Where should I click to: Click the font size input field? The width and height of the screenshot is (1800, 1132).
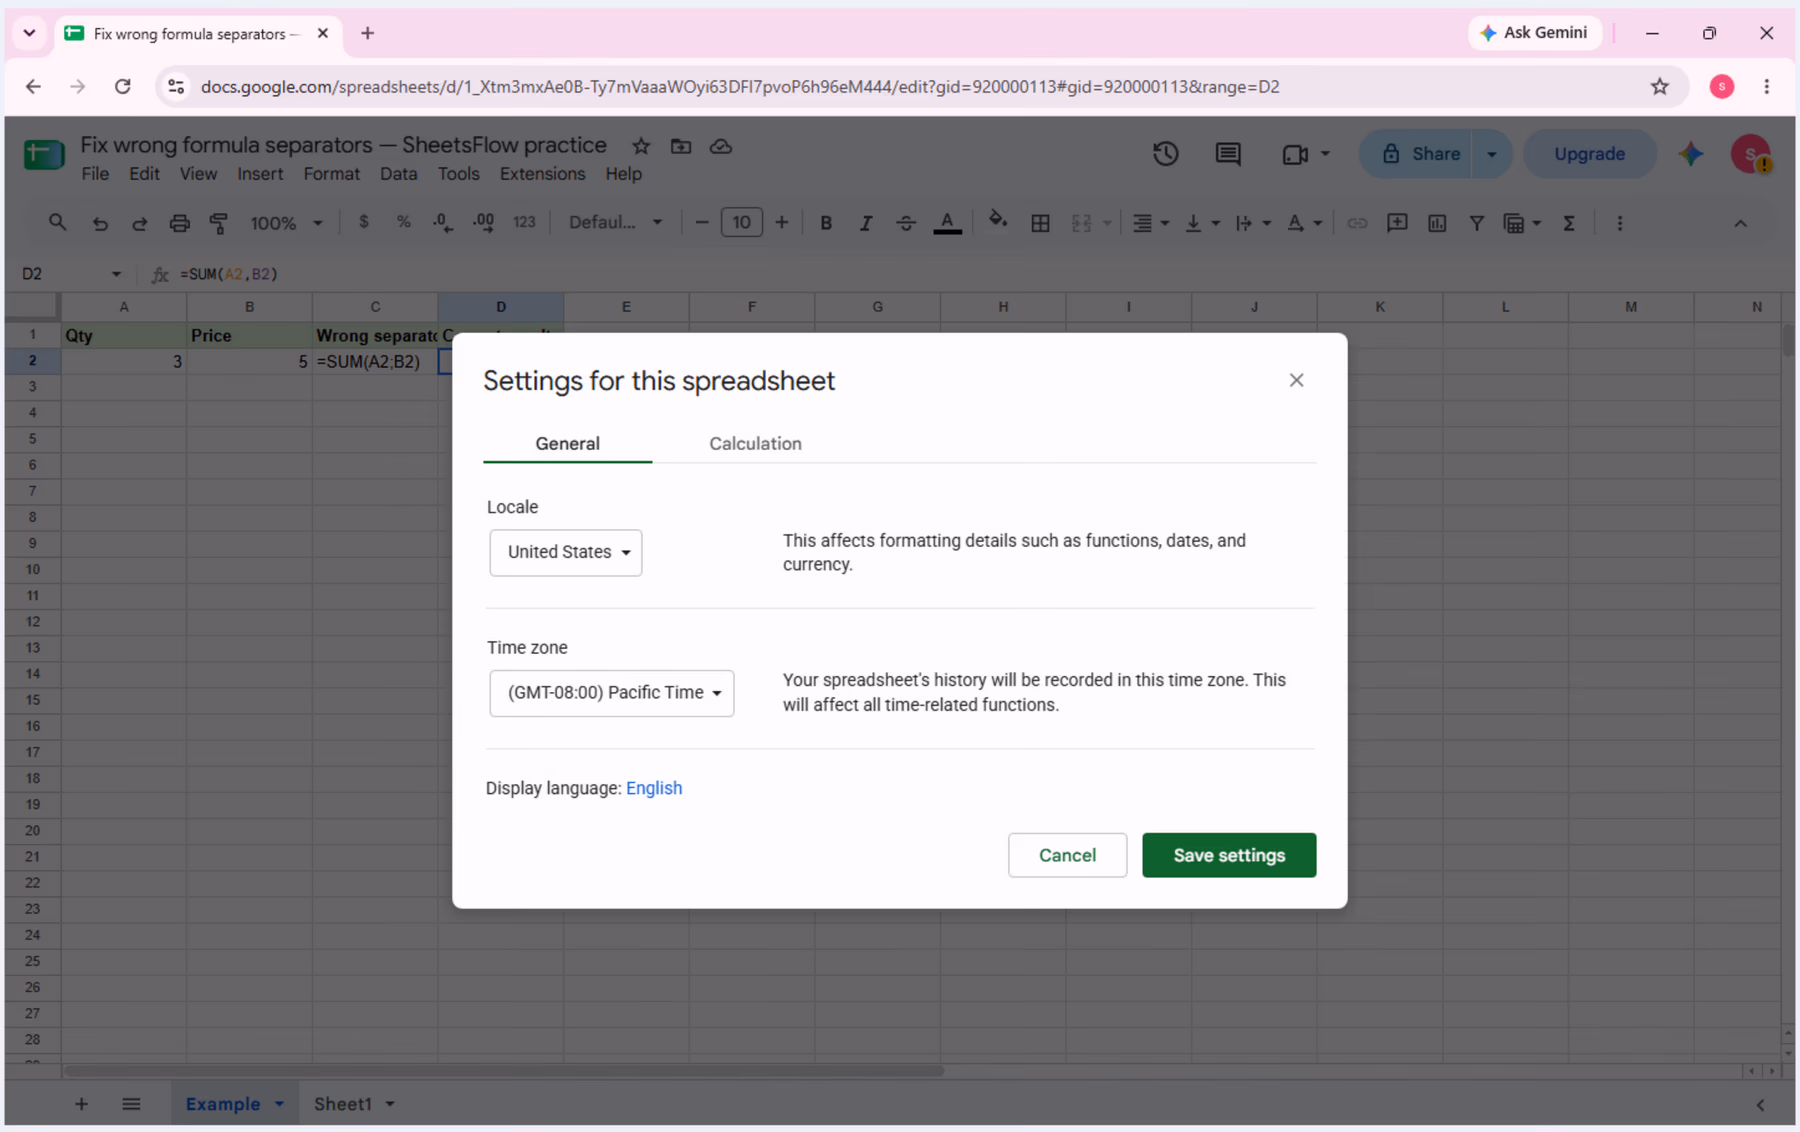point(741,222)
